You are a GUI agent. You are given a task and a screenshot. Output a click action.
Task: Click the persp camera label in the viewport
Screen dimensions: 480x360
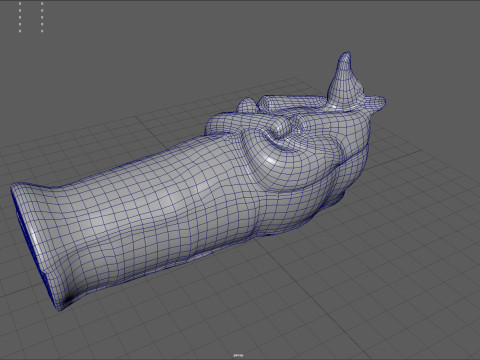coord(238,355)
